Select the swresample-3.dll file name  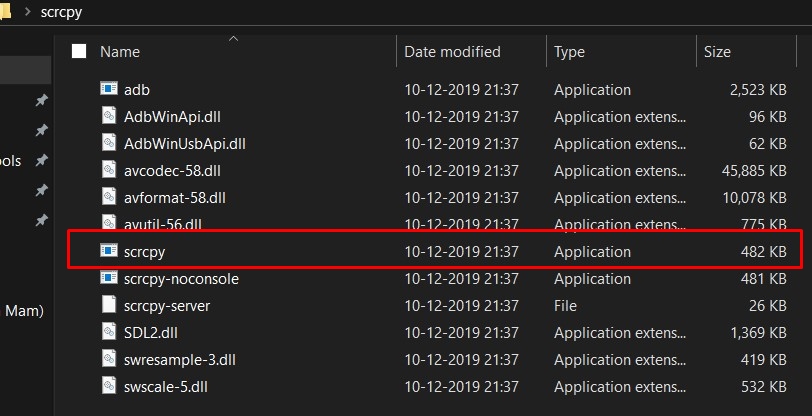point(180,360)
